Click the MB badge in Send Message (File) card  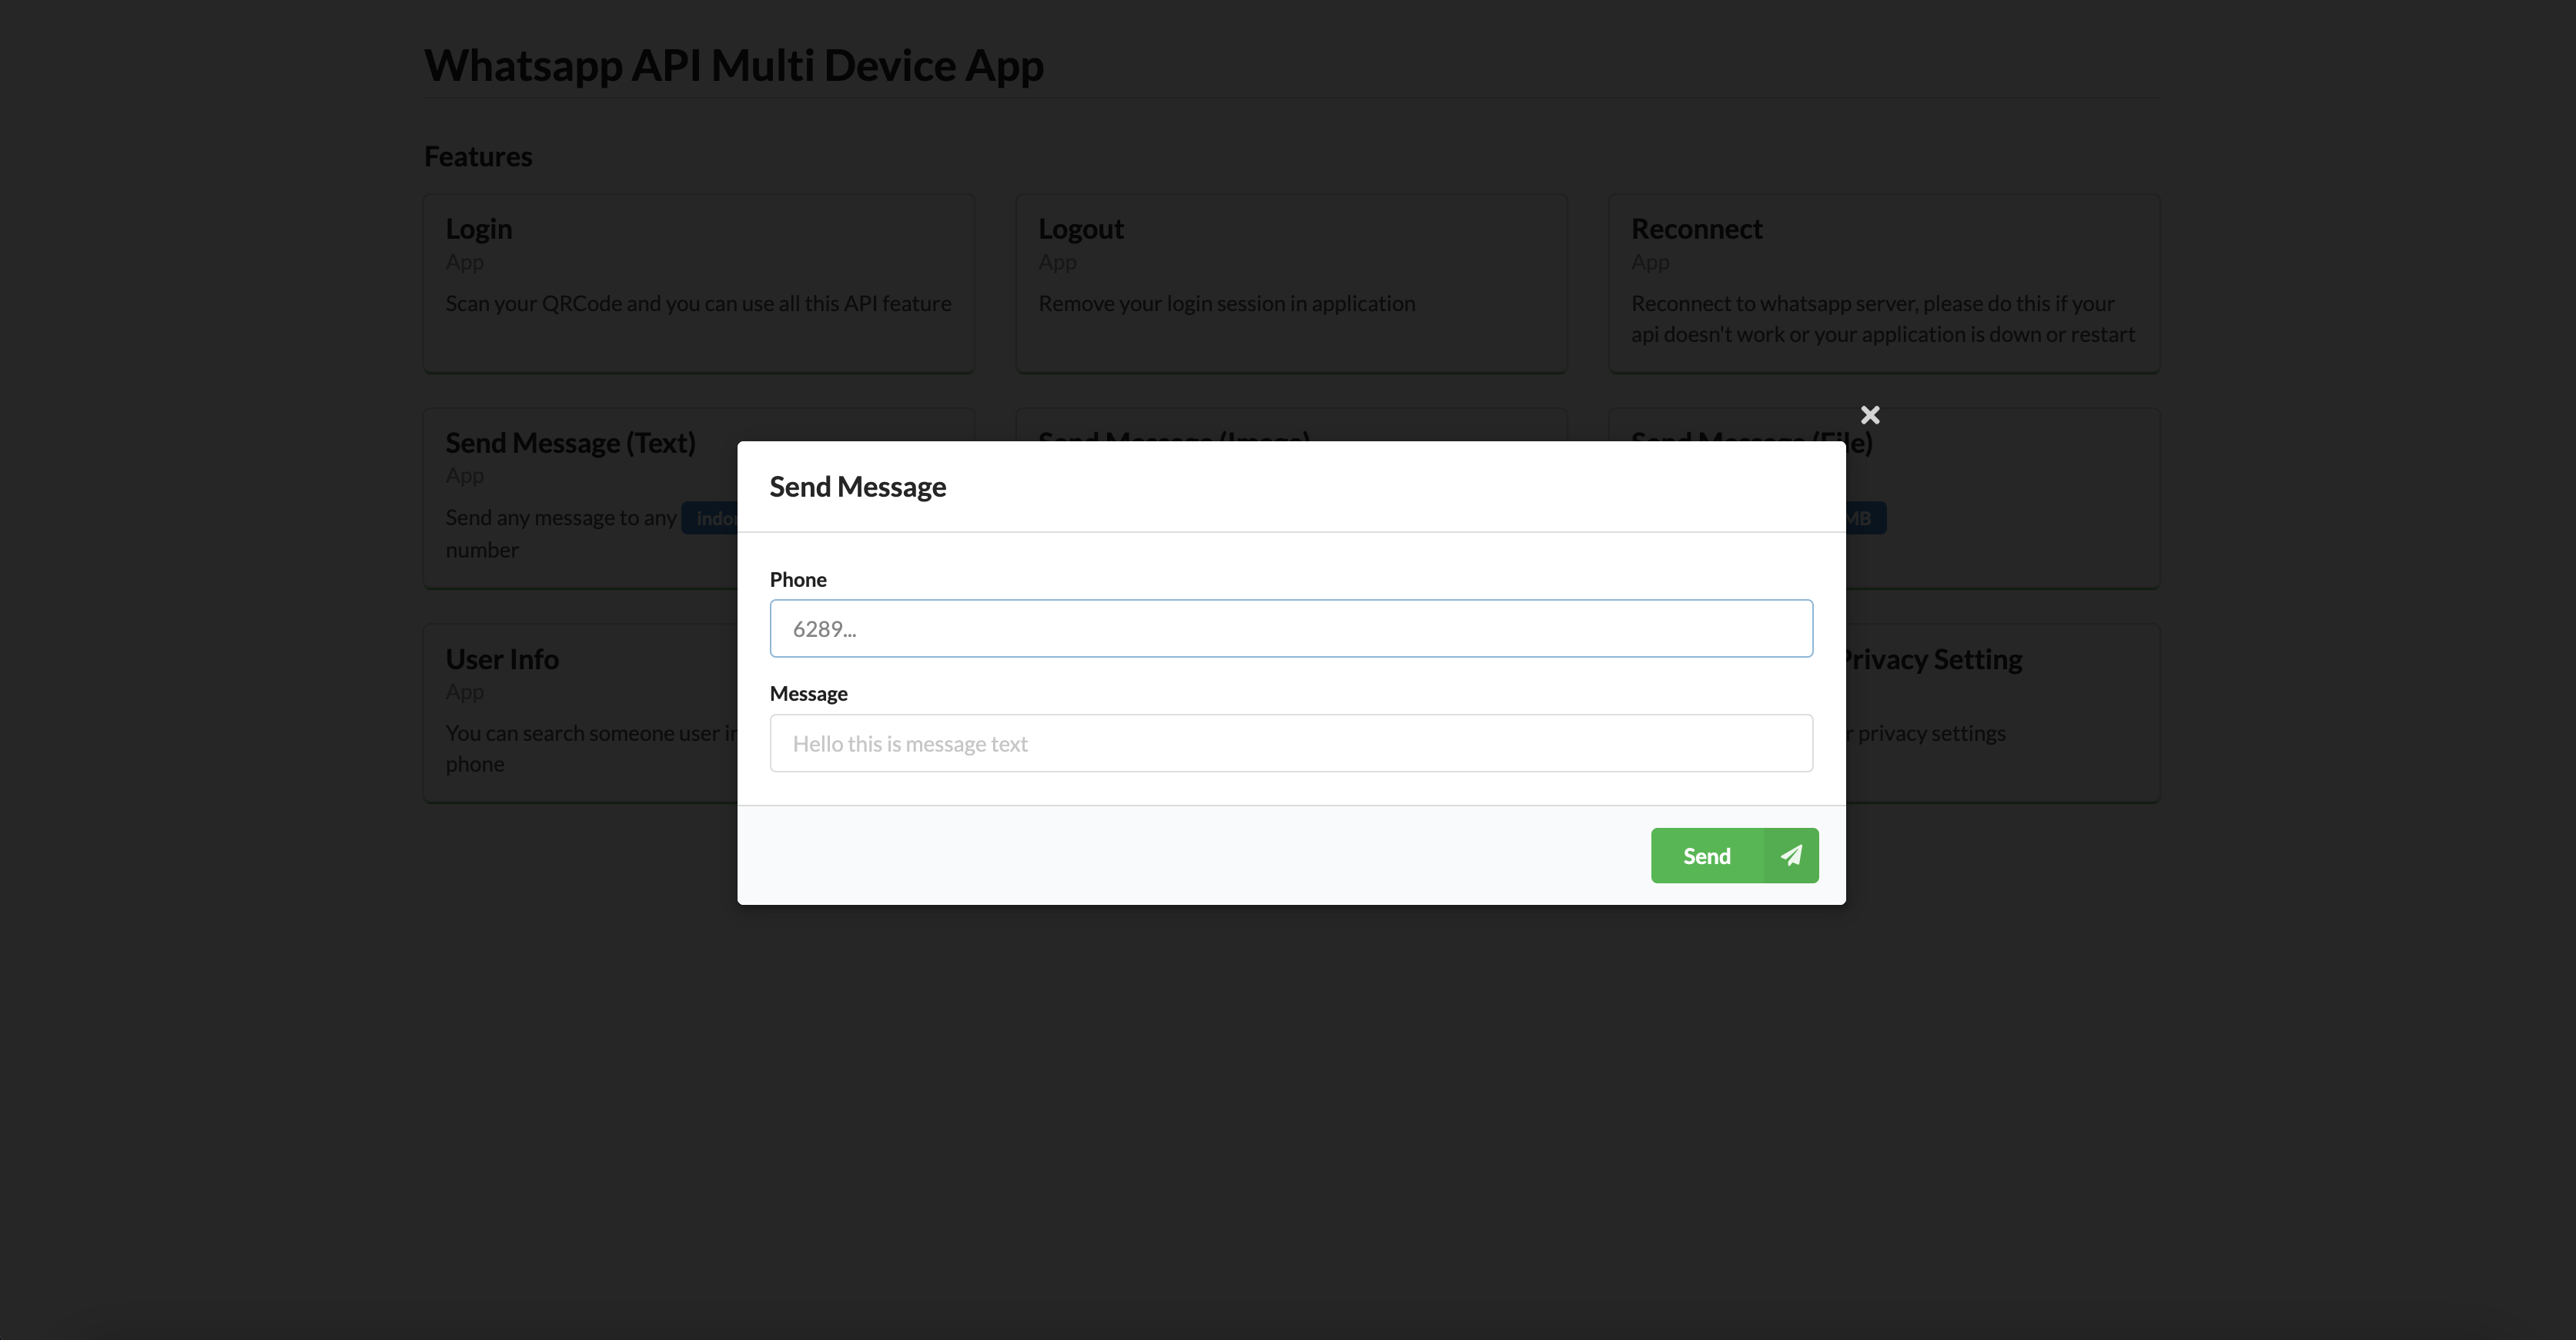[1866, 518]
